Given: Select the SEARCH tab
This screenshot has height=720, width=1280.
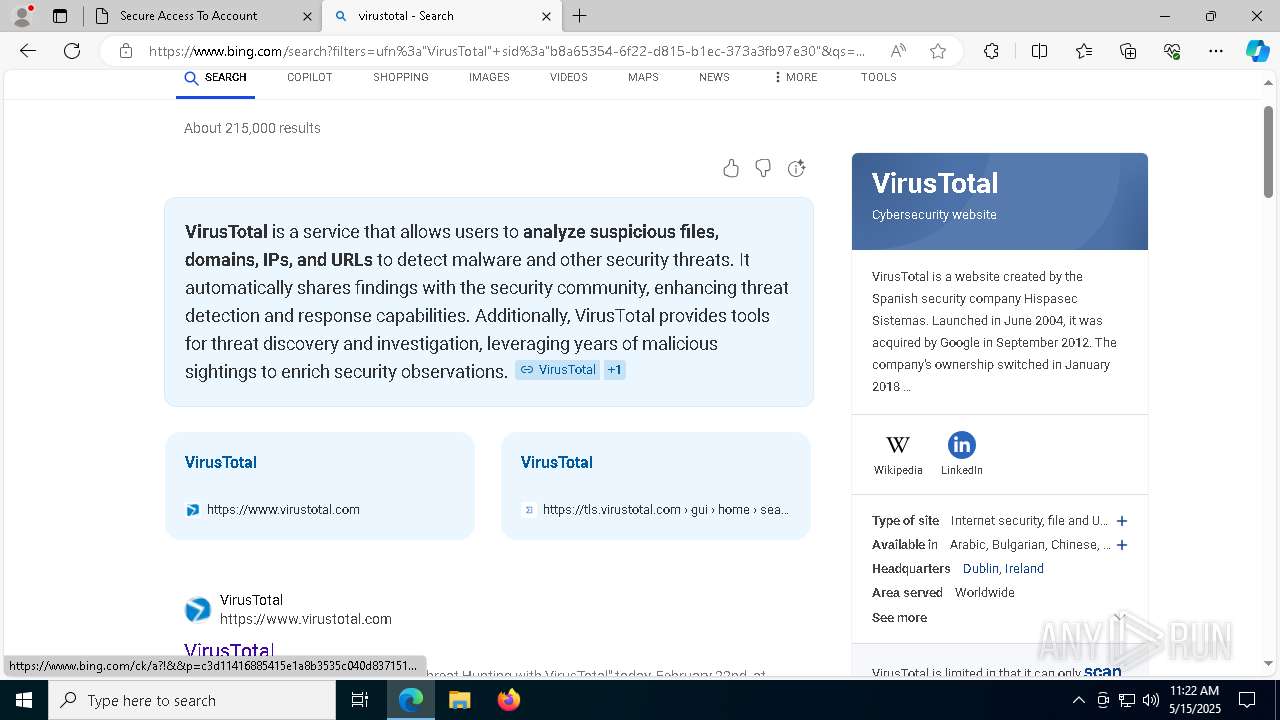Looking at the screenshot, I should click(x=215, y=77).
